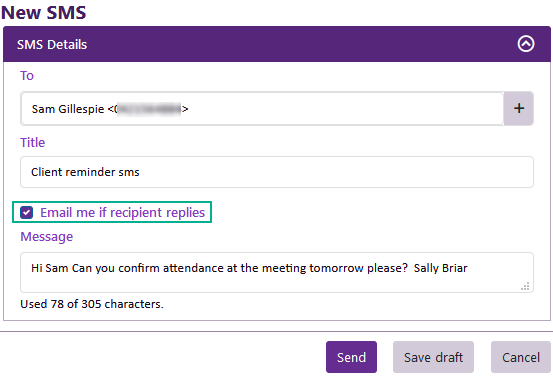Click the 'Used 78 of 305 characters' counter
Screen dimensions: 553x382
pos(92,304)
